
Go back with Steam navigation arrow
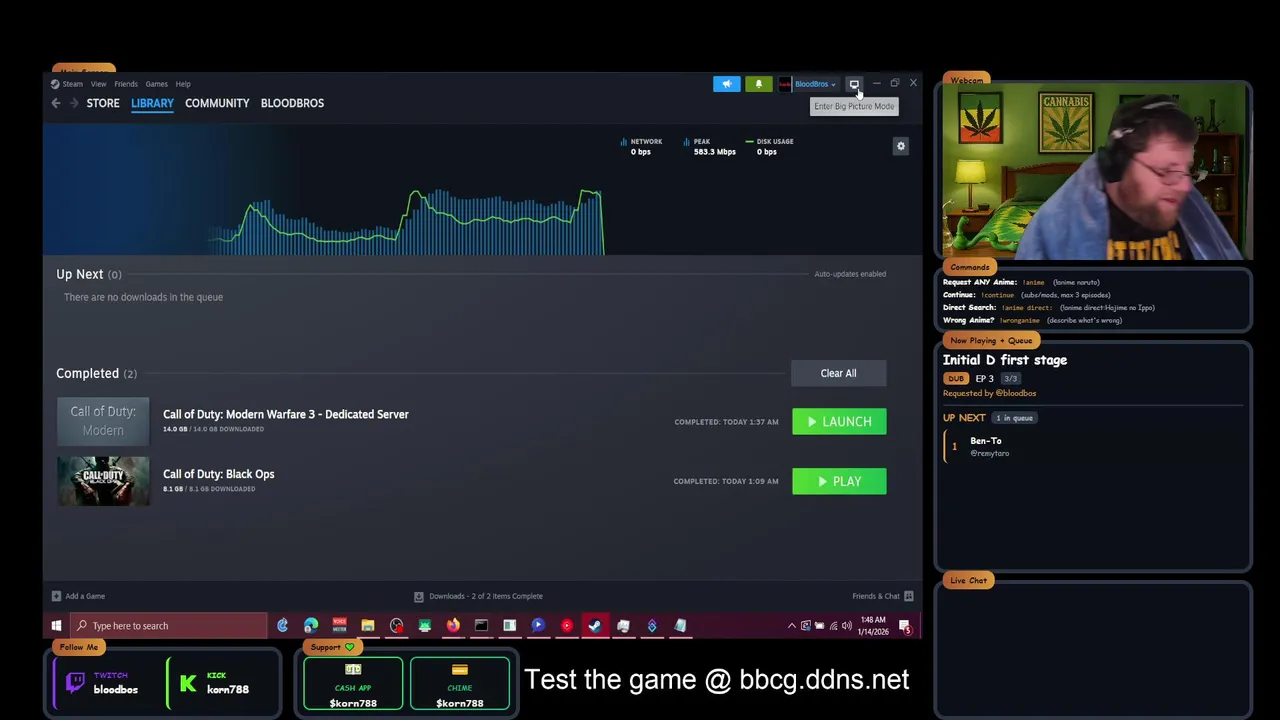(x=56, y=103)
